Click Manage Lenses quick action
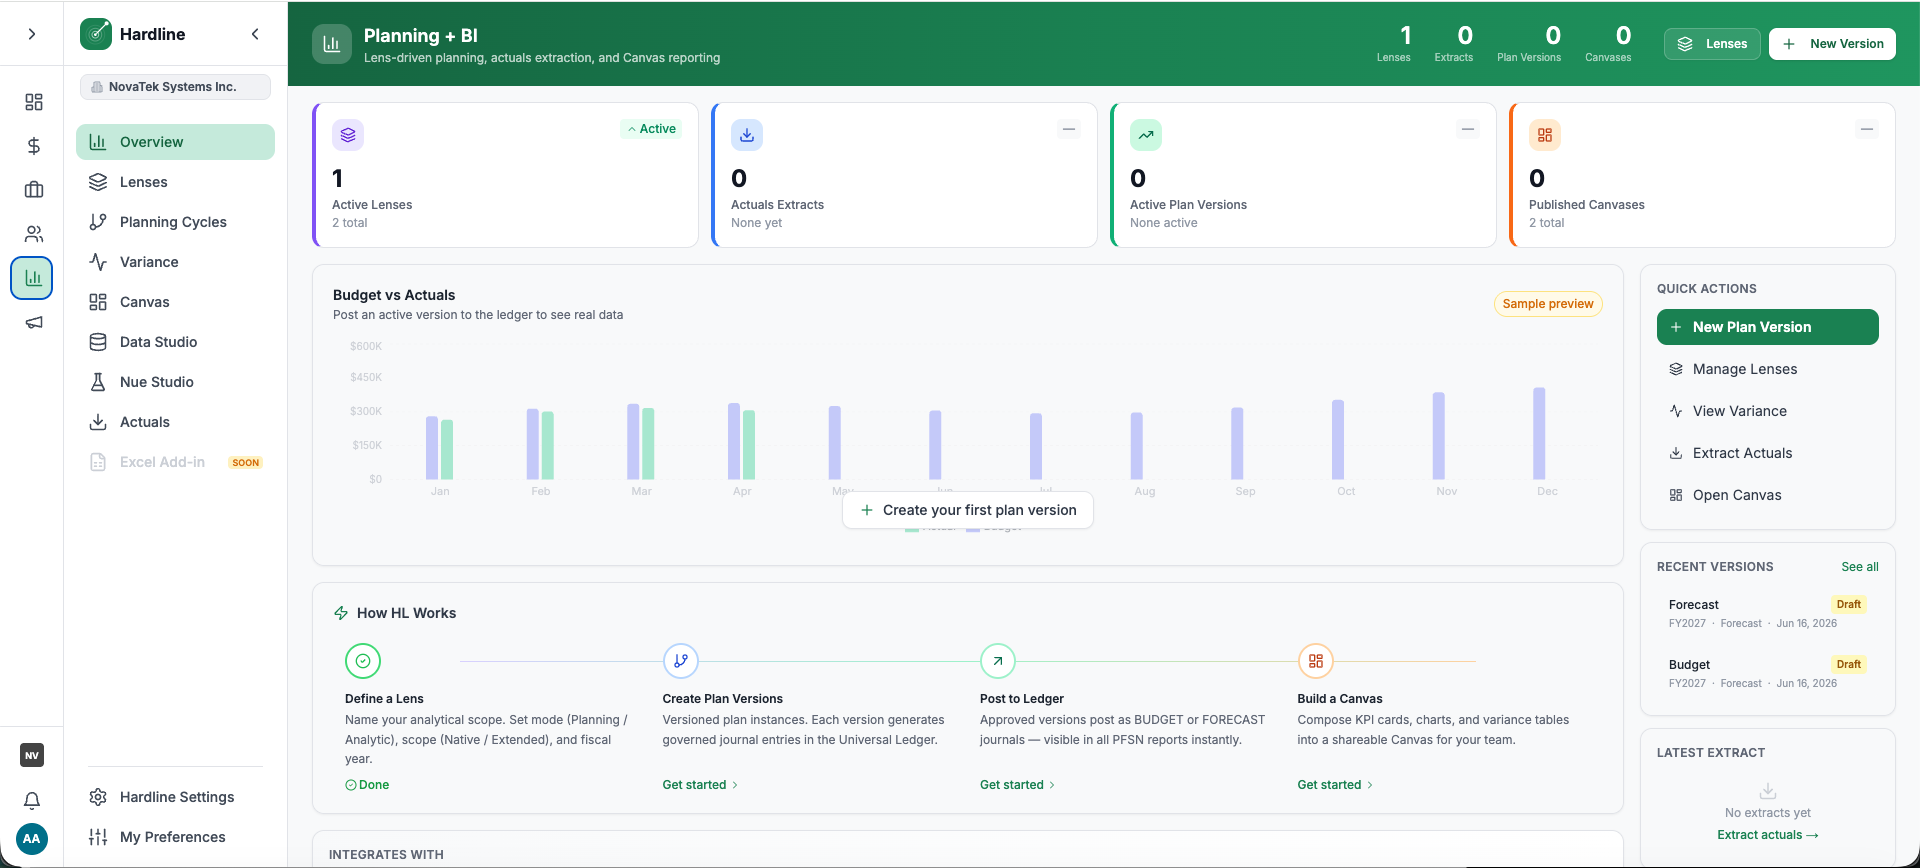The image size is (1920, 868). click(x=1768, y=369)
